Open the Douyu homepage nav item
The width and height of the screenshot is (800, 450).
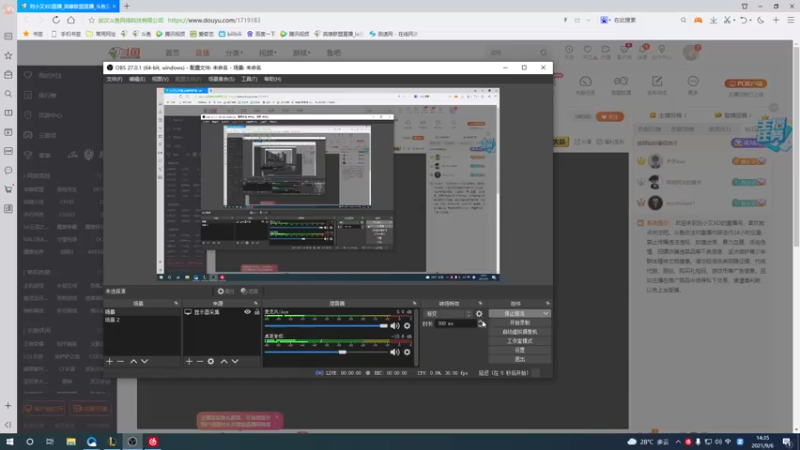pos(172,53)
